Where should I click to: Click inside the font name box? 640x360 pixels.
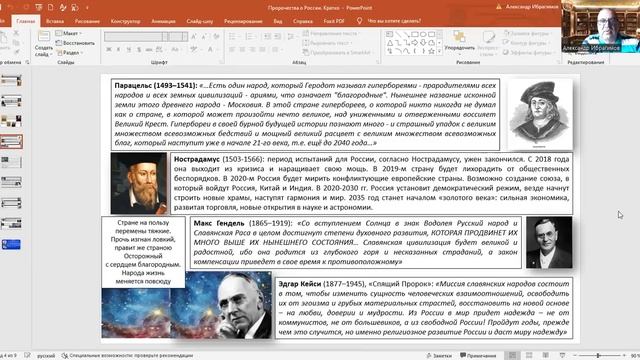pos(133,37)
